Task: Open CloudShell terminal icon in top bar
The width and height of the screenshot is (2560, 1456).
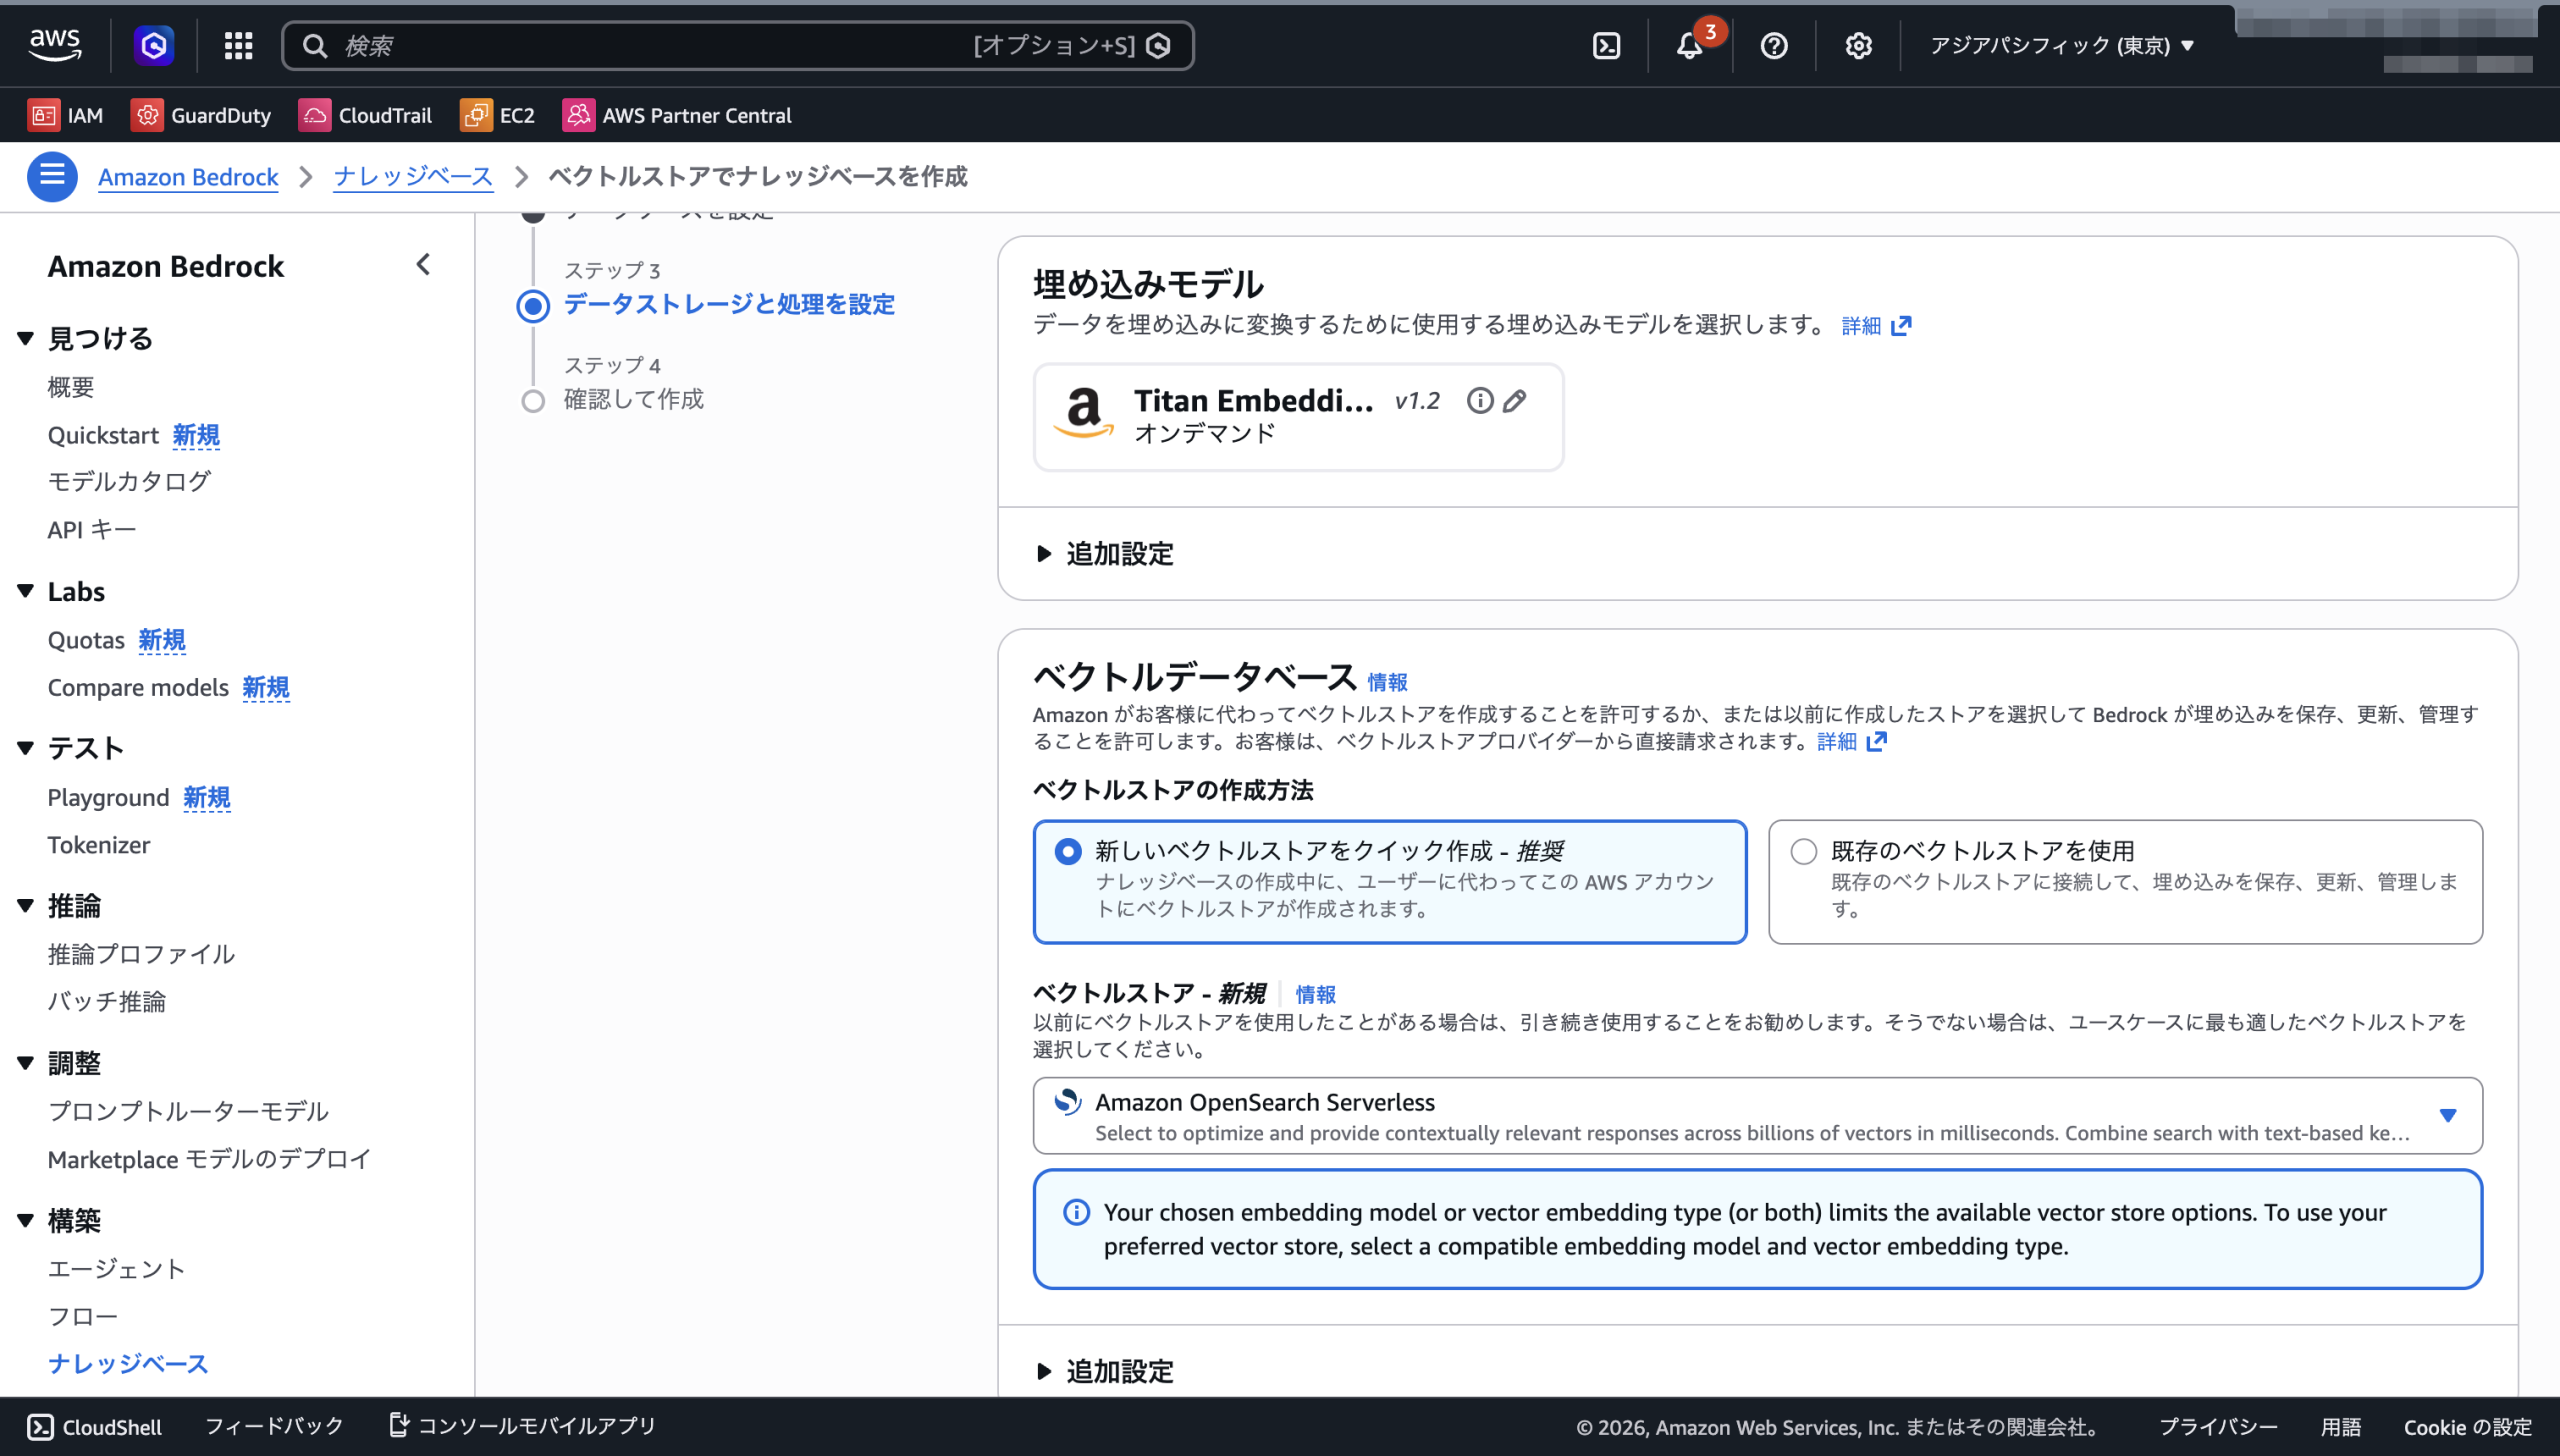Action: [x=1606, y=46]
